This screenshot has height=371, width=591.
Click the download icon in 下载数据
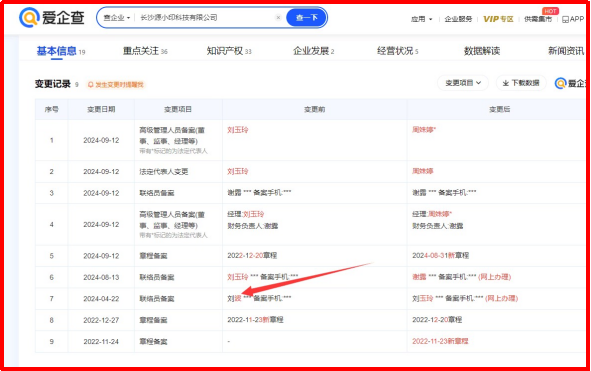point(506,83)
